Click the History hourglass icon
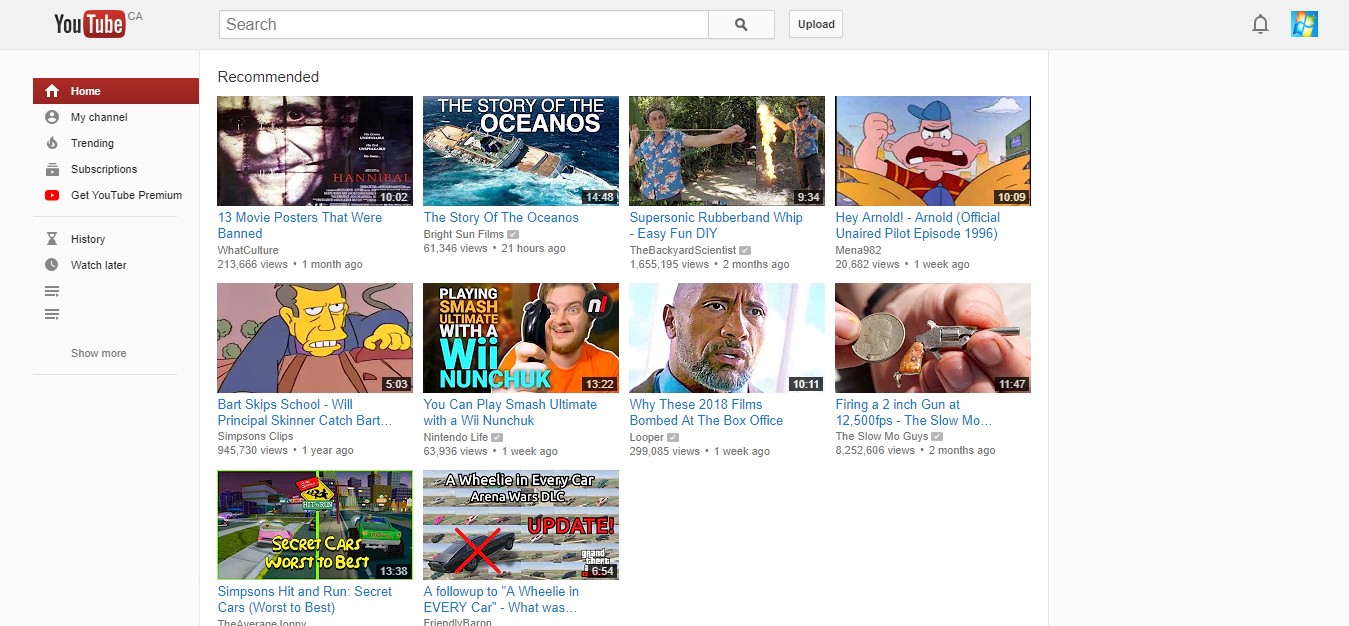Viewport: 1349px width, 626px height. point(52,239)
